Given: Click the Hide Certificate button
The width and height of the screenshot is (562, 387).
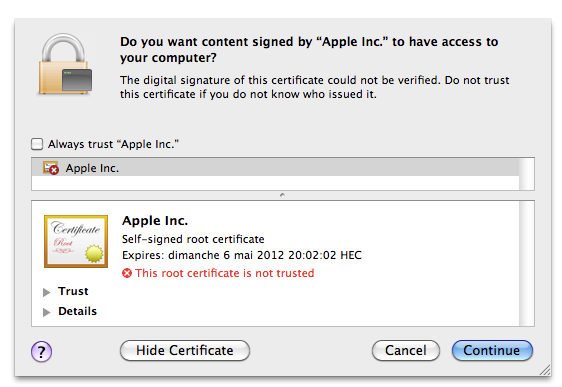Looking at the screenshot, I should [185, 350].
